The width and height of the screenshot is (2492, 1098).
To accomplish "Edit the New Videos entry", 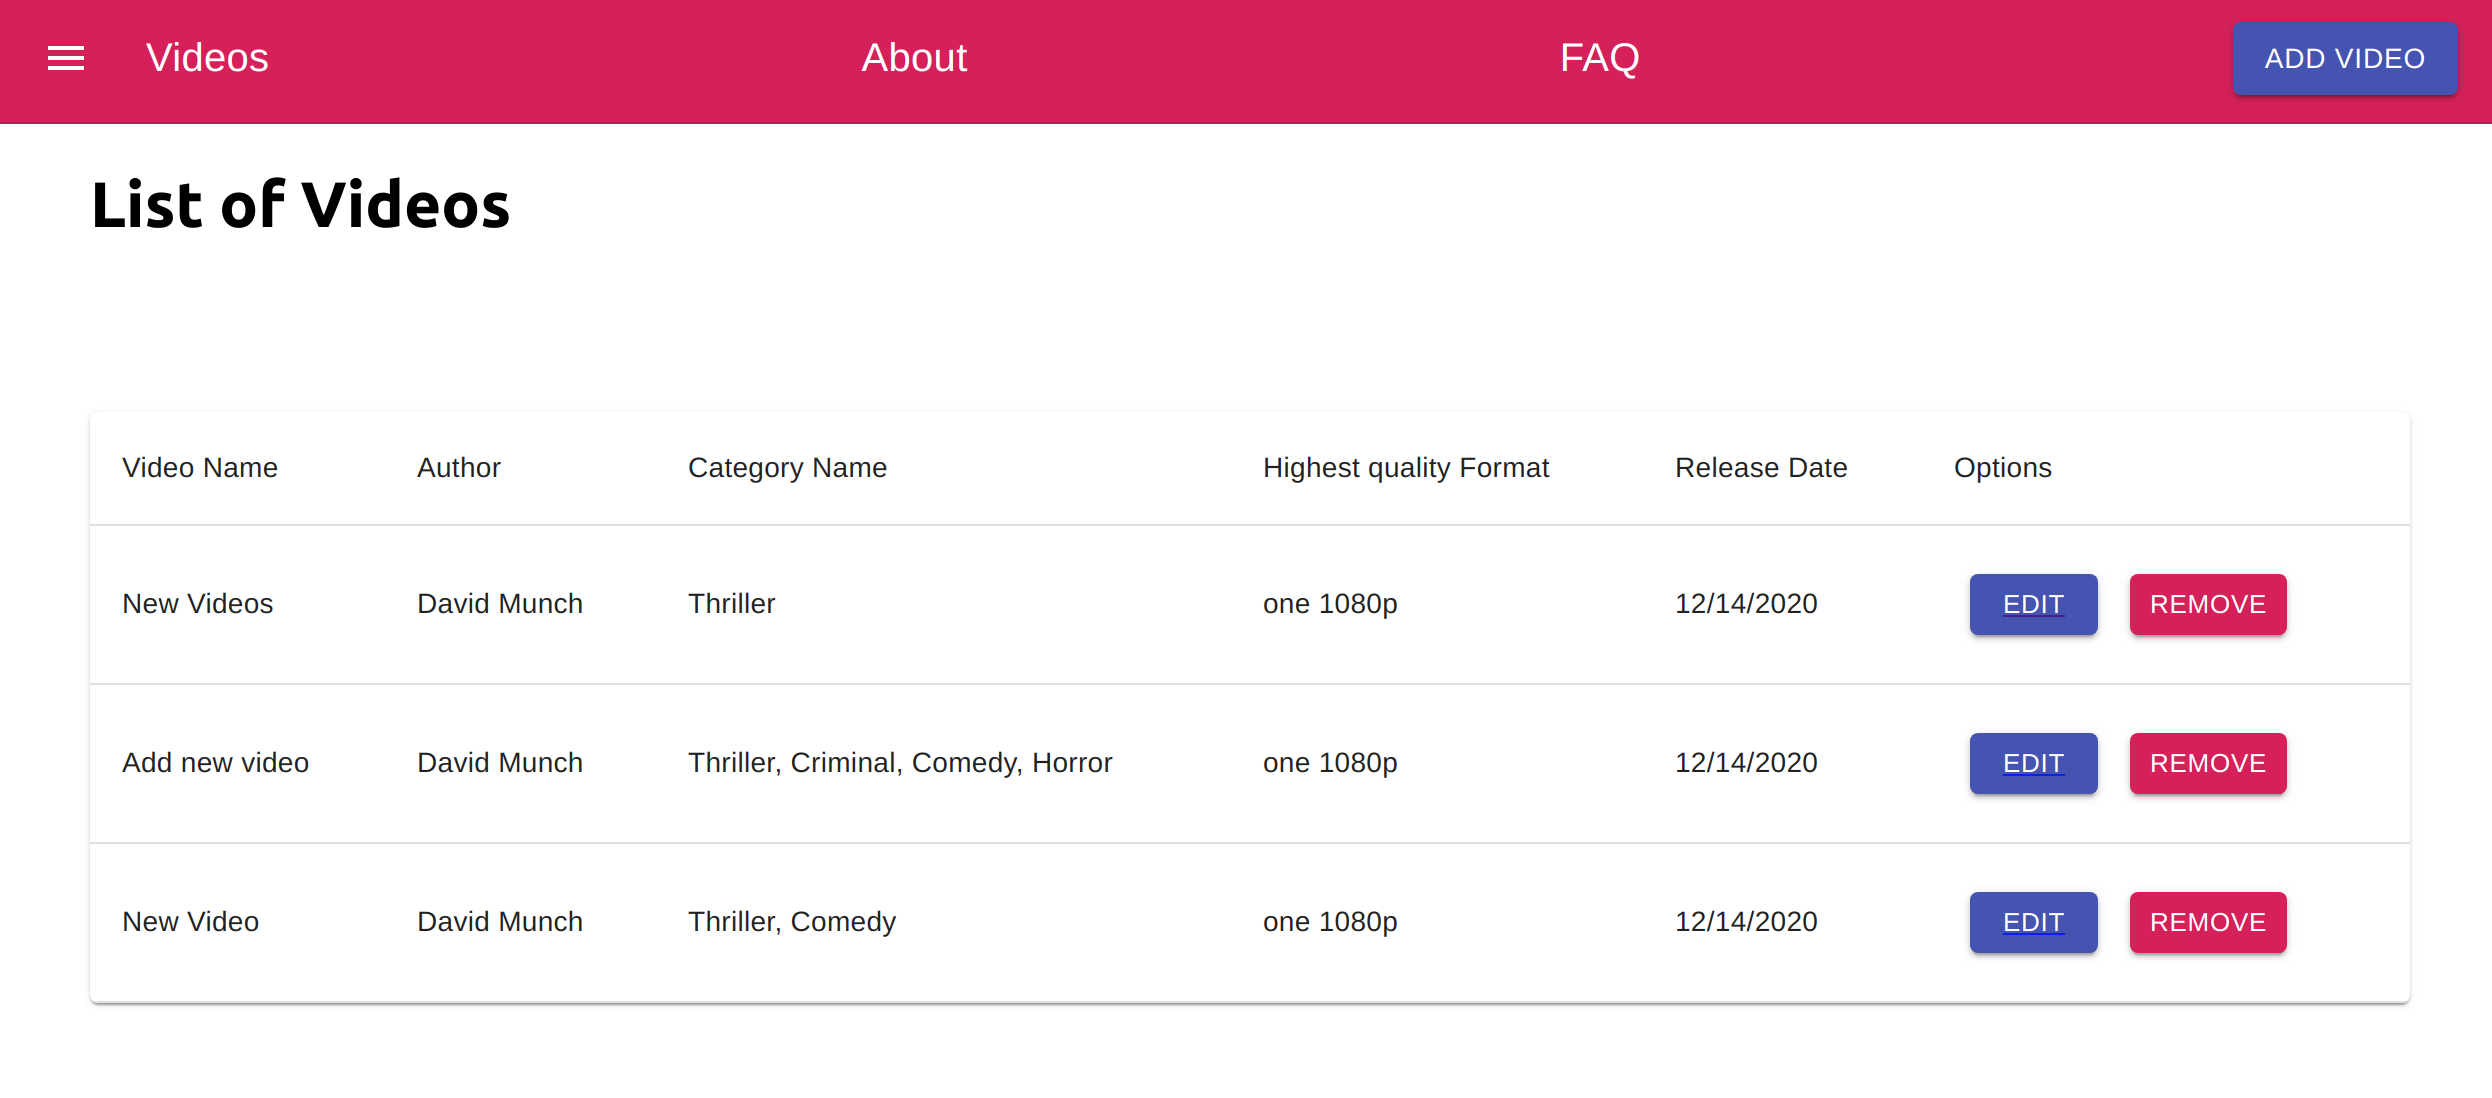I will 2033,604.
